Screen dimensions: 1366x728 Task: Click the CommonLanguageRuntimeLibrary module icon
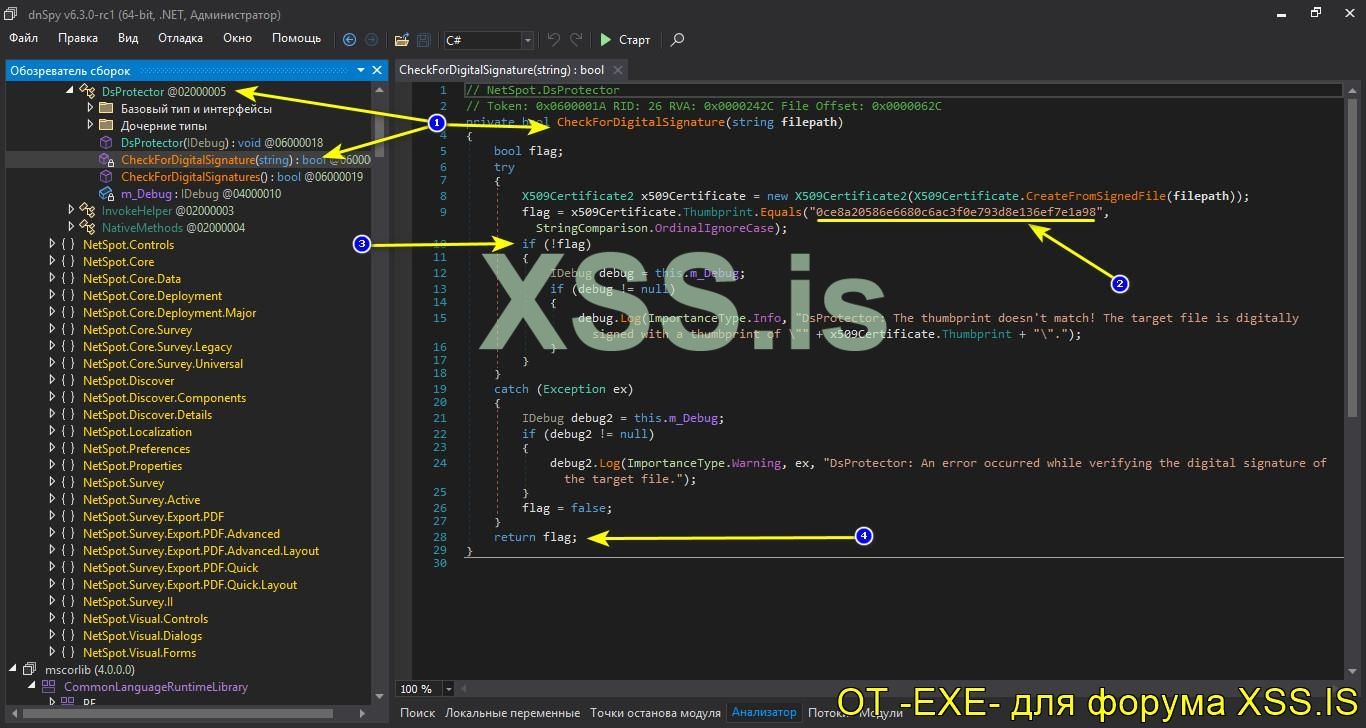[50, 687]
